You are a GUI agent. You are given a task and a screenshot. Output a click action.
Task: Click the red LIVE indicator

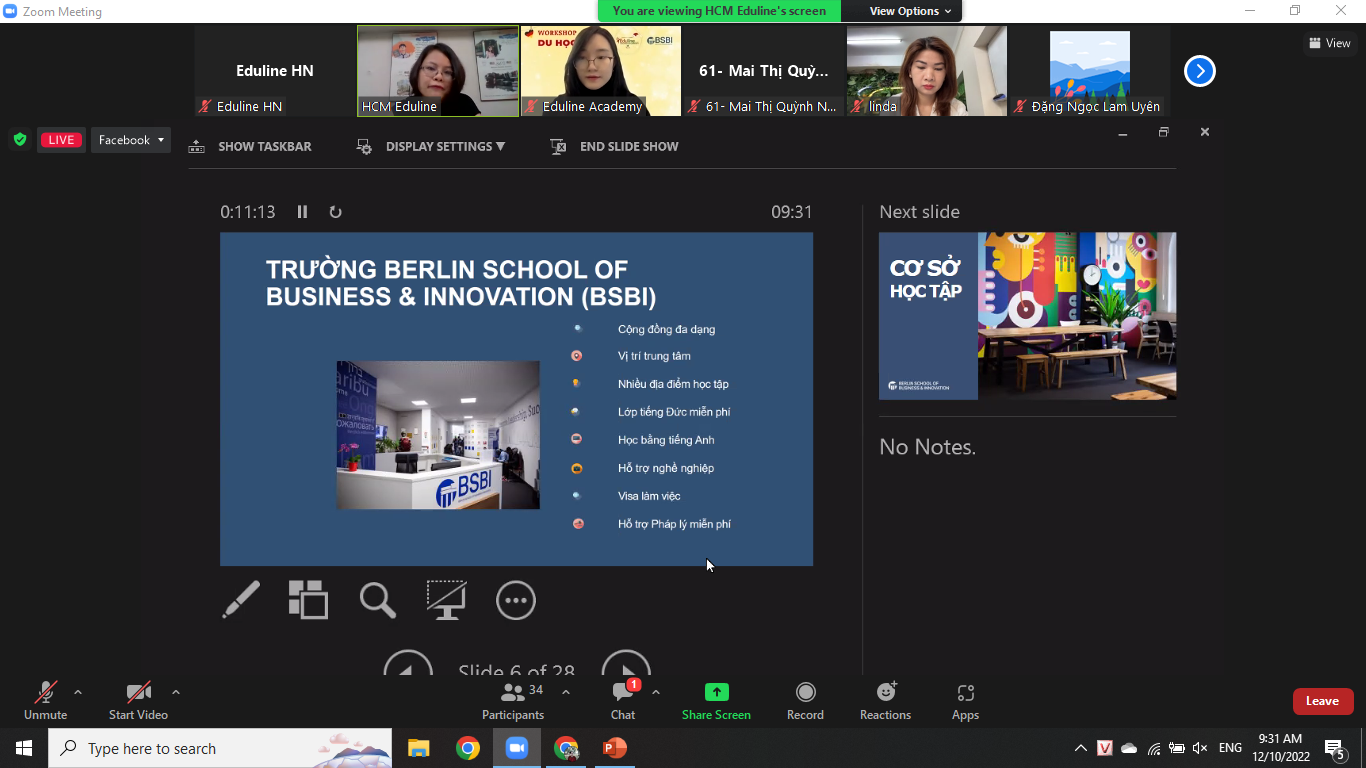pyautogui.click(x=62, y=140)
